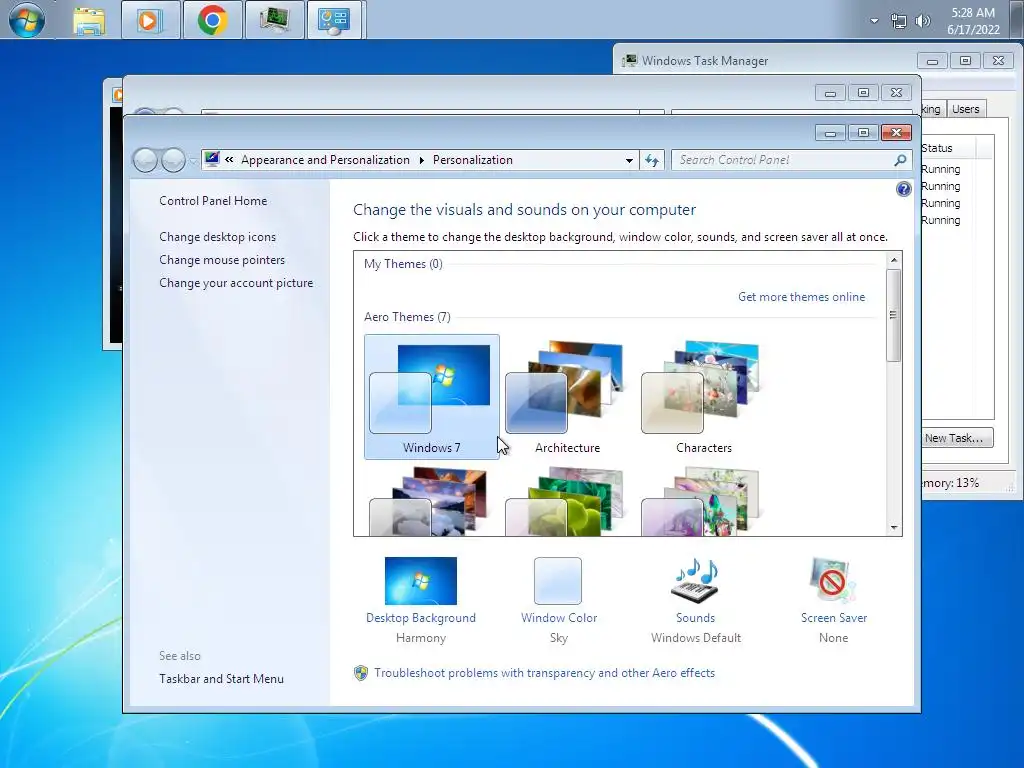1024x768 pixels.
Task: Open Taskbar and Start Menu link
Action: (221, 679)
